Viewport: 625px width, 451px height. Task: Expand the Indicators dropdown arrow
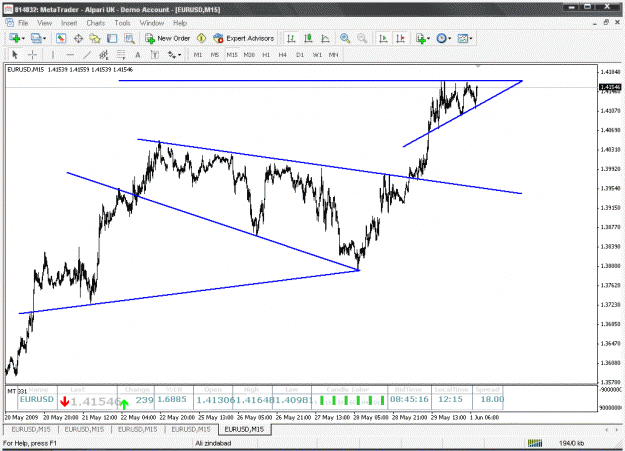point(428,39)
